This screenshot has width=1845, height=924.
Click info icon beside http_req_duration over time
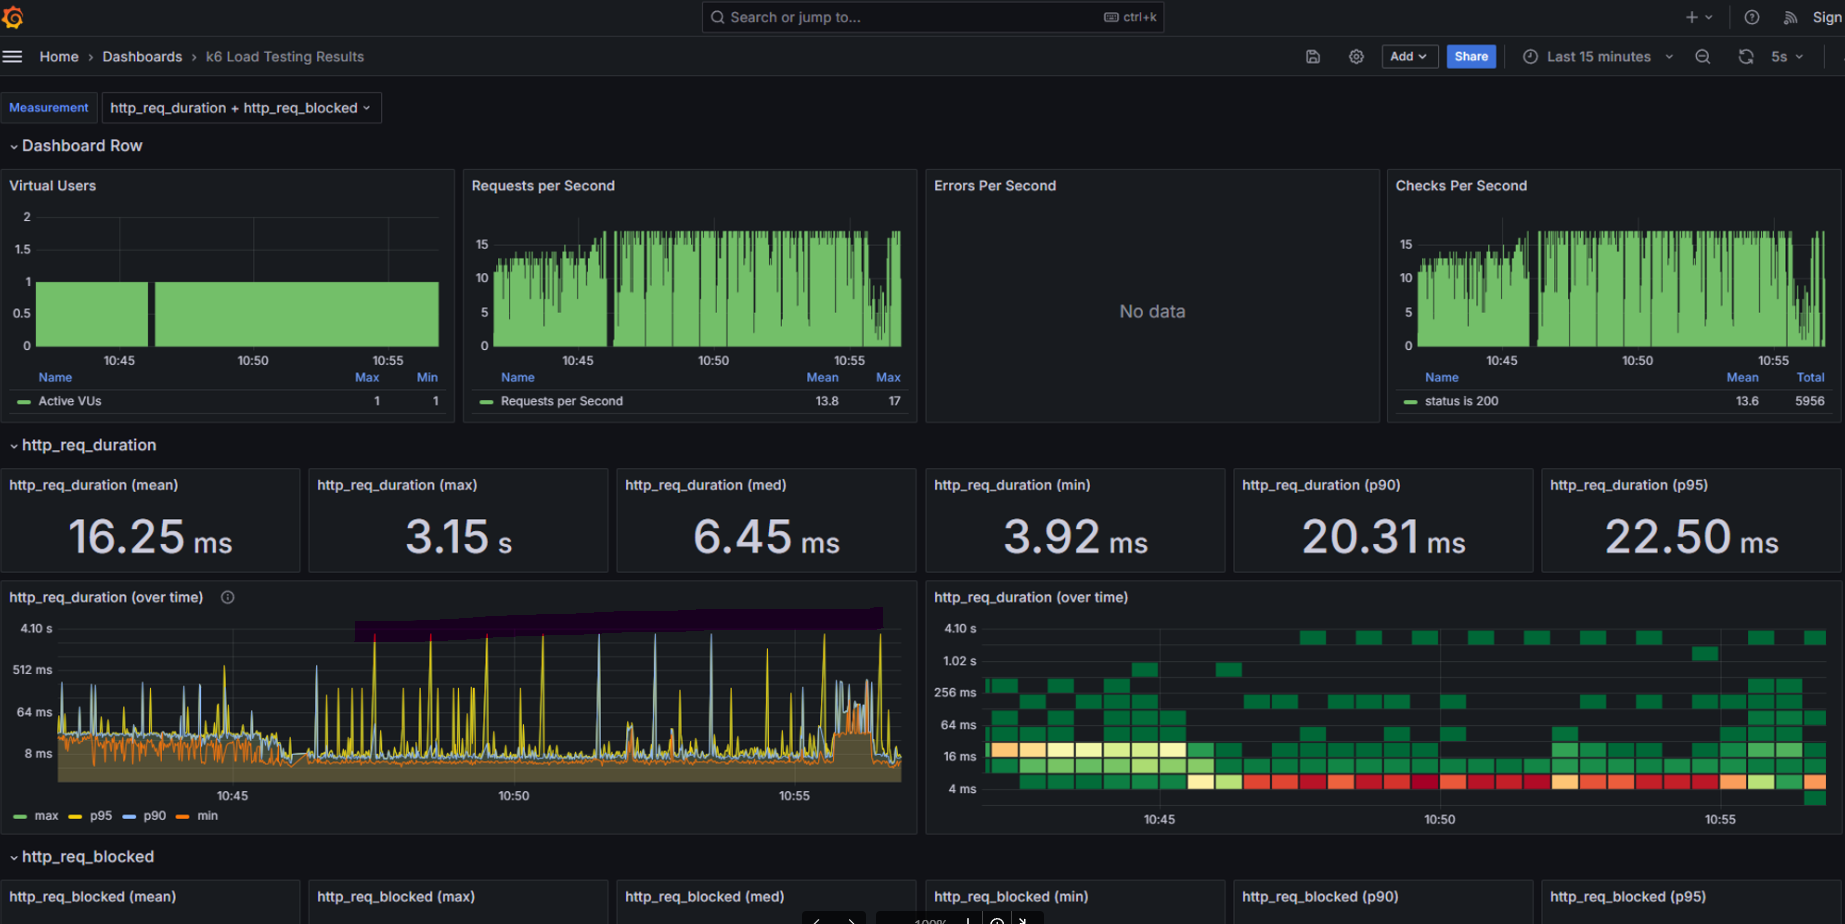(228, 597)
